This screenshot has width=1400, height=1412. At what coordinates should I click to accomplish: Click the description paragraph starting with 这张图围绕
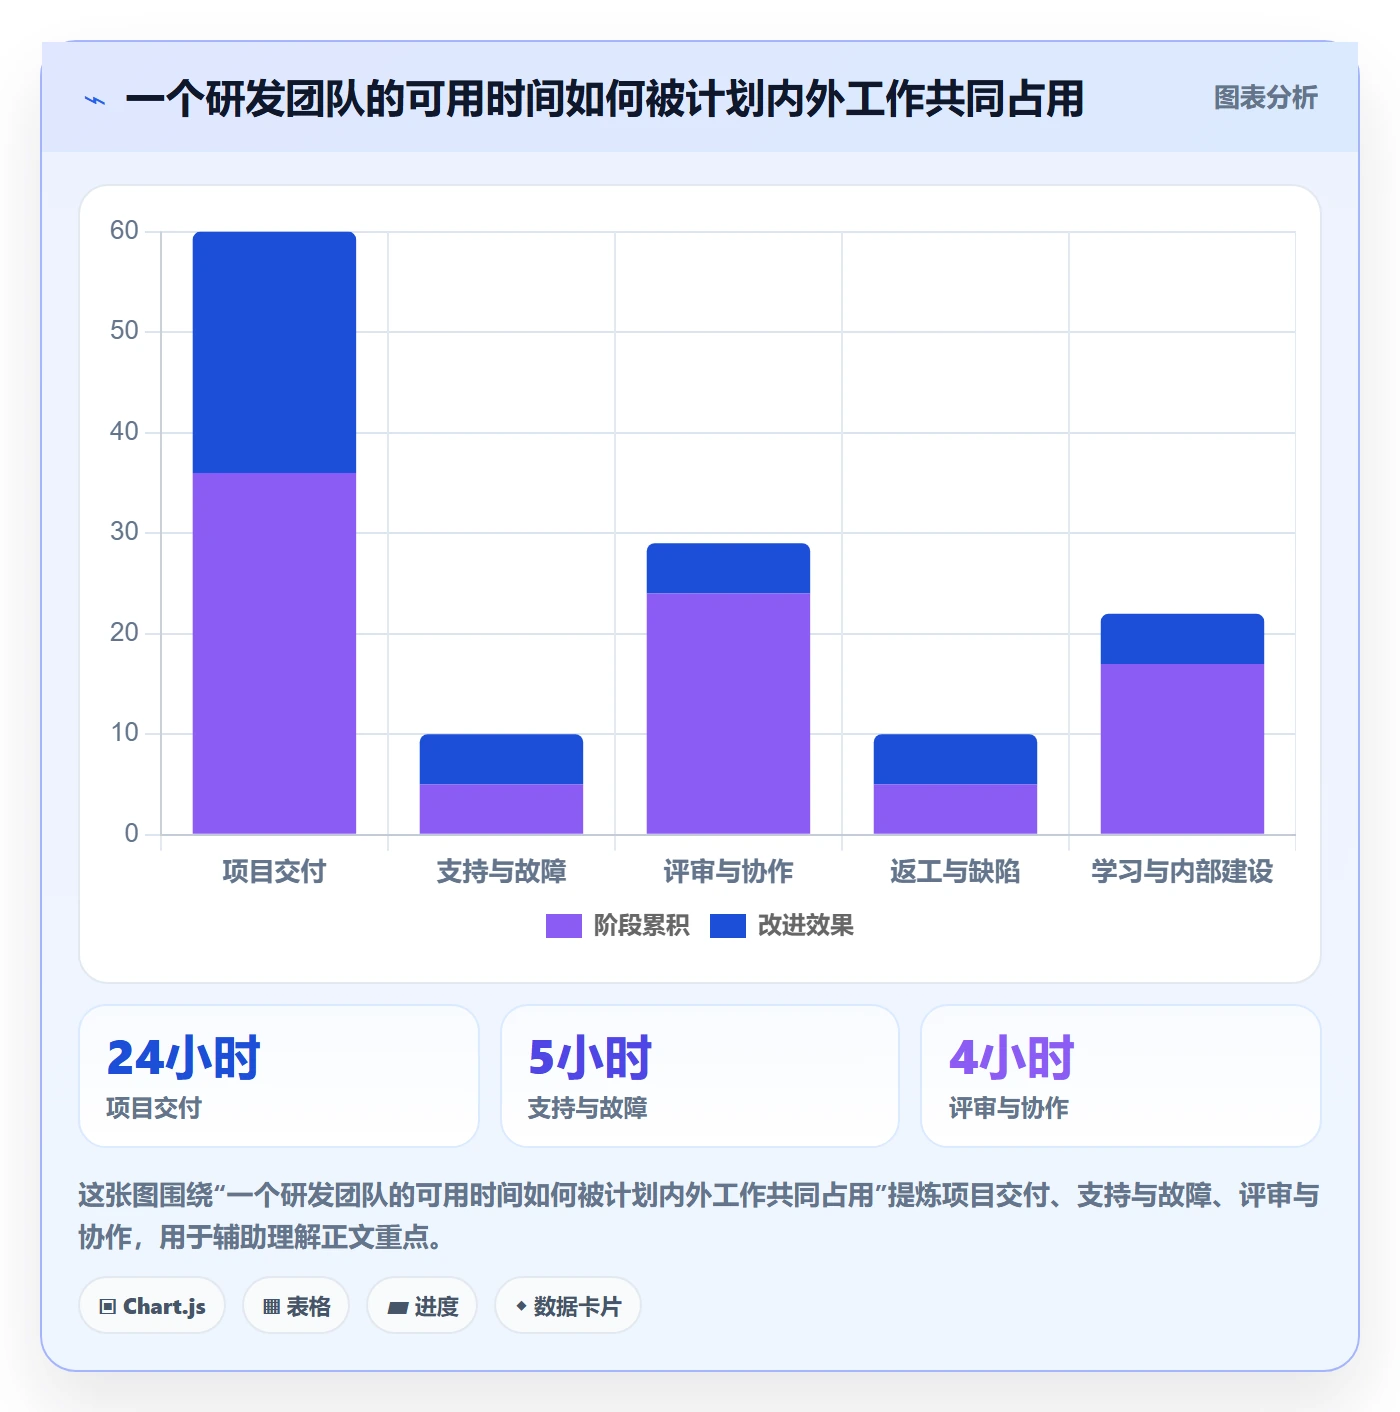(698, 1216)
